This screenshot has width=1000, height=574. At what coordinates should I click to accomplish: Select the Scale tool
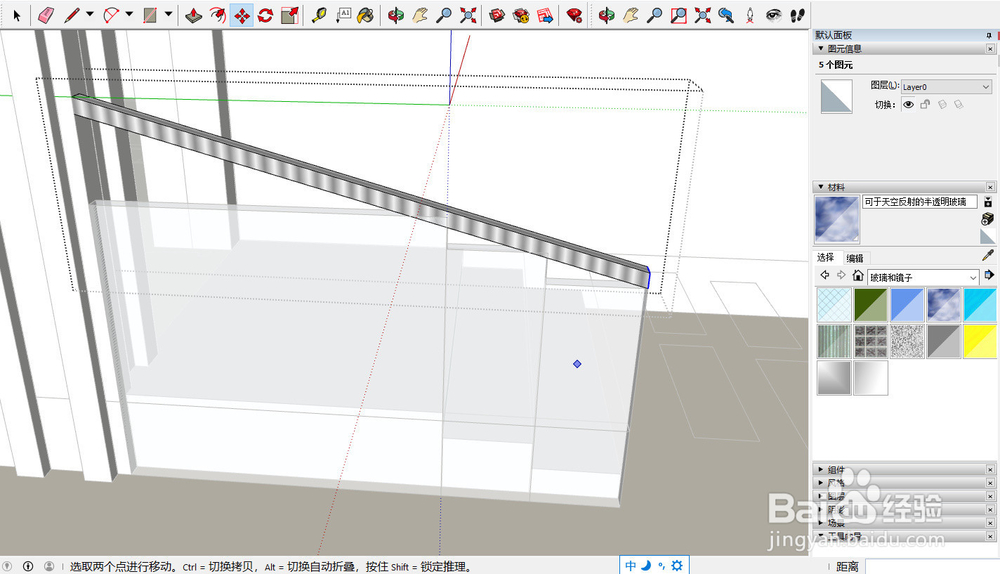290,15
